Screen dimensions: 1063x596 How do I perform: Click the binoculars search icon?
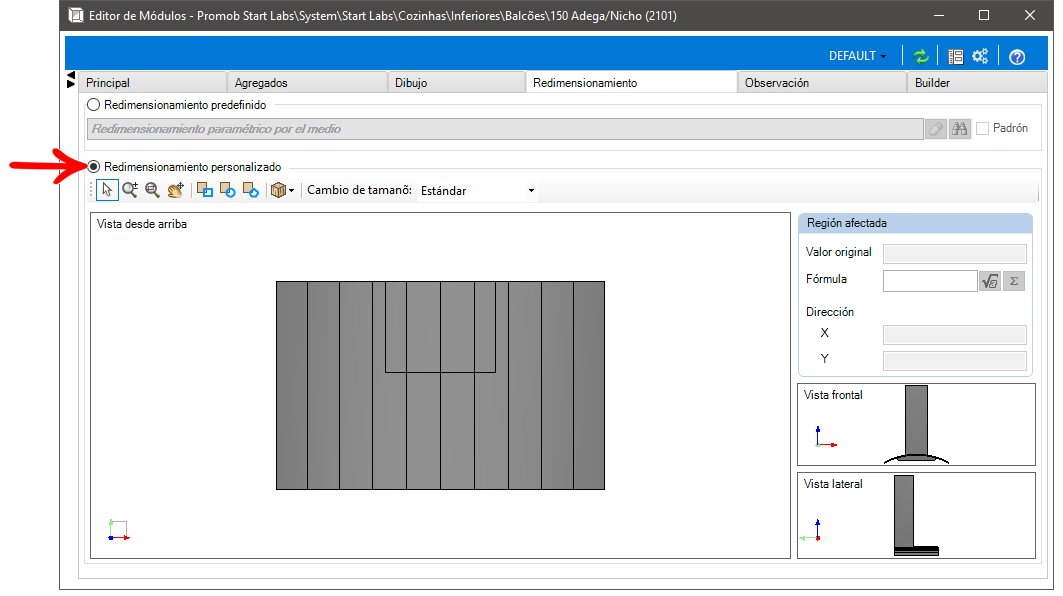click(959, 129)
